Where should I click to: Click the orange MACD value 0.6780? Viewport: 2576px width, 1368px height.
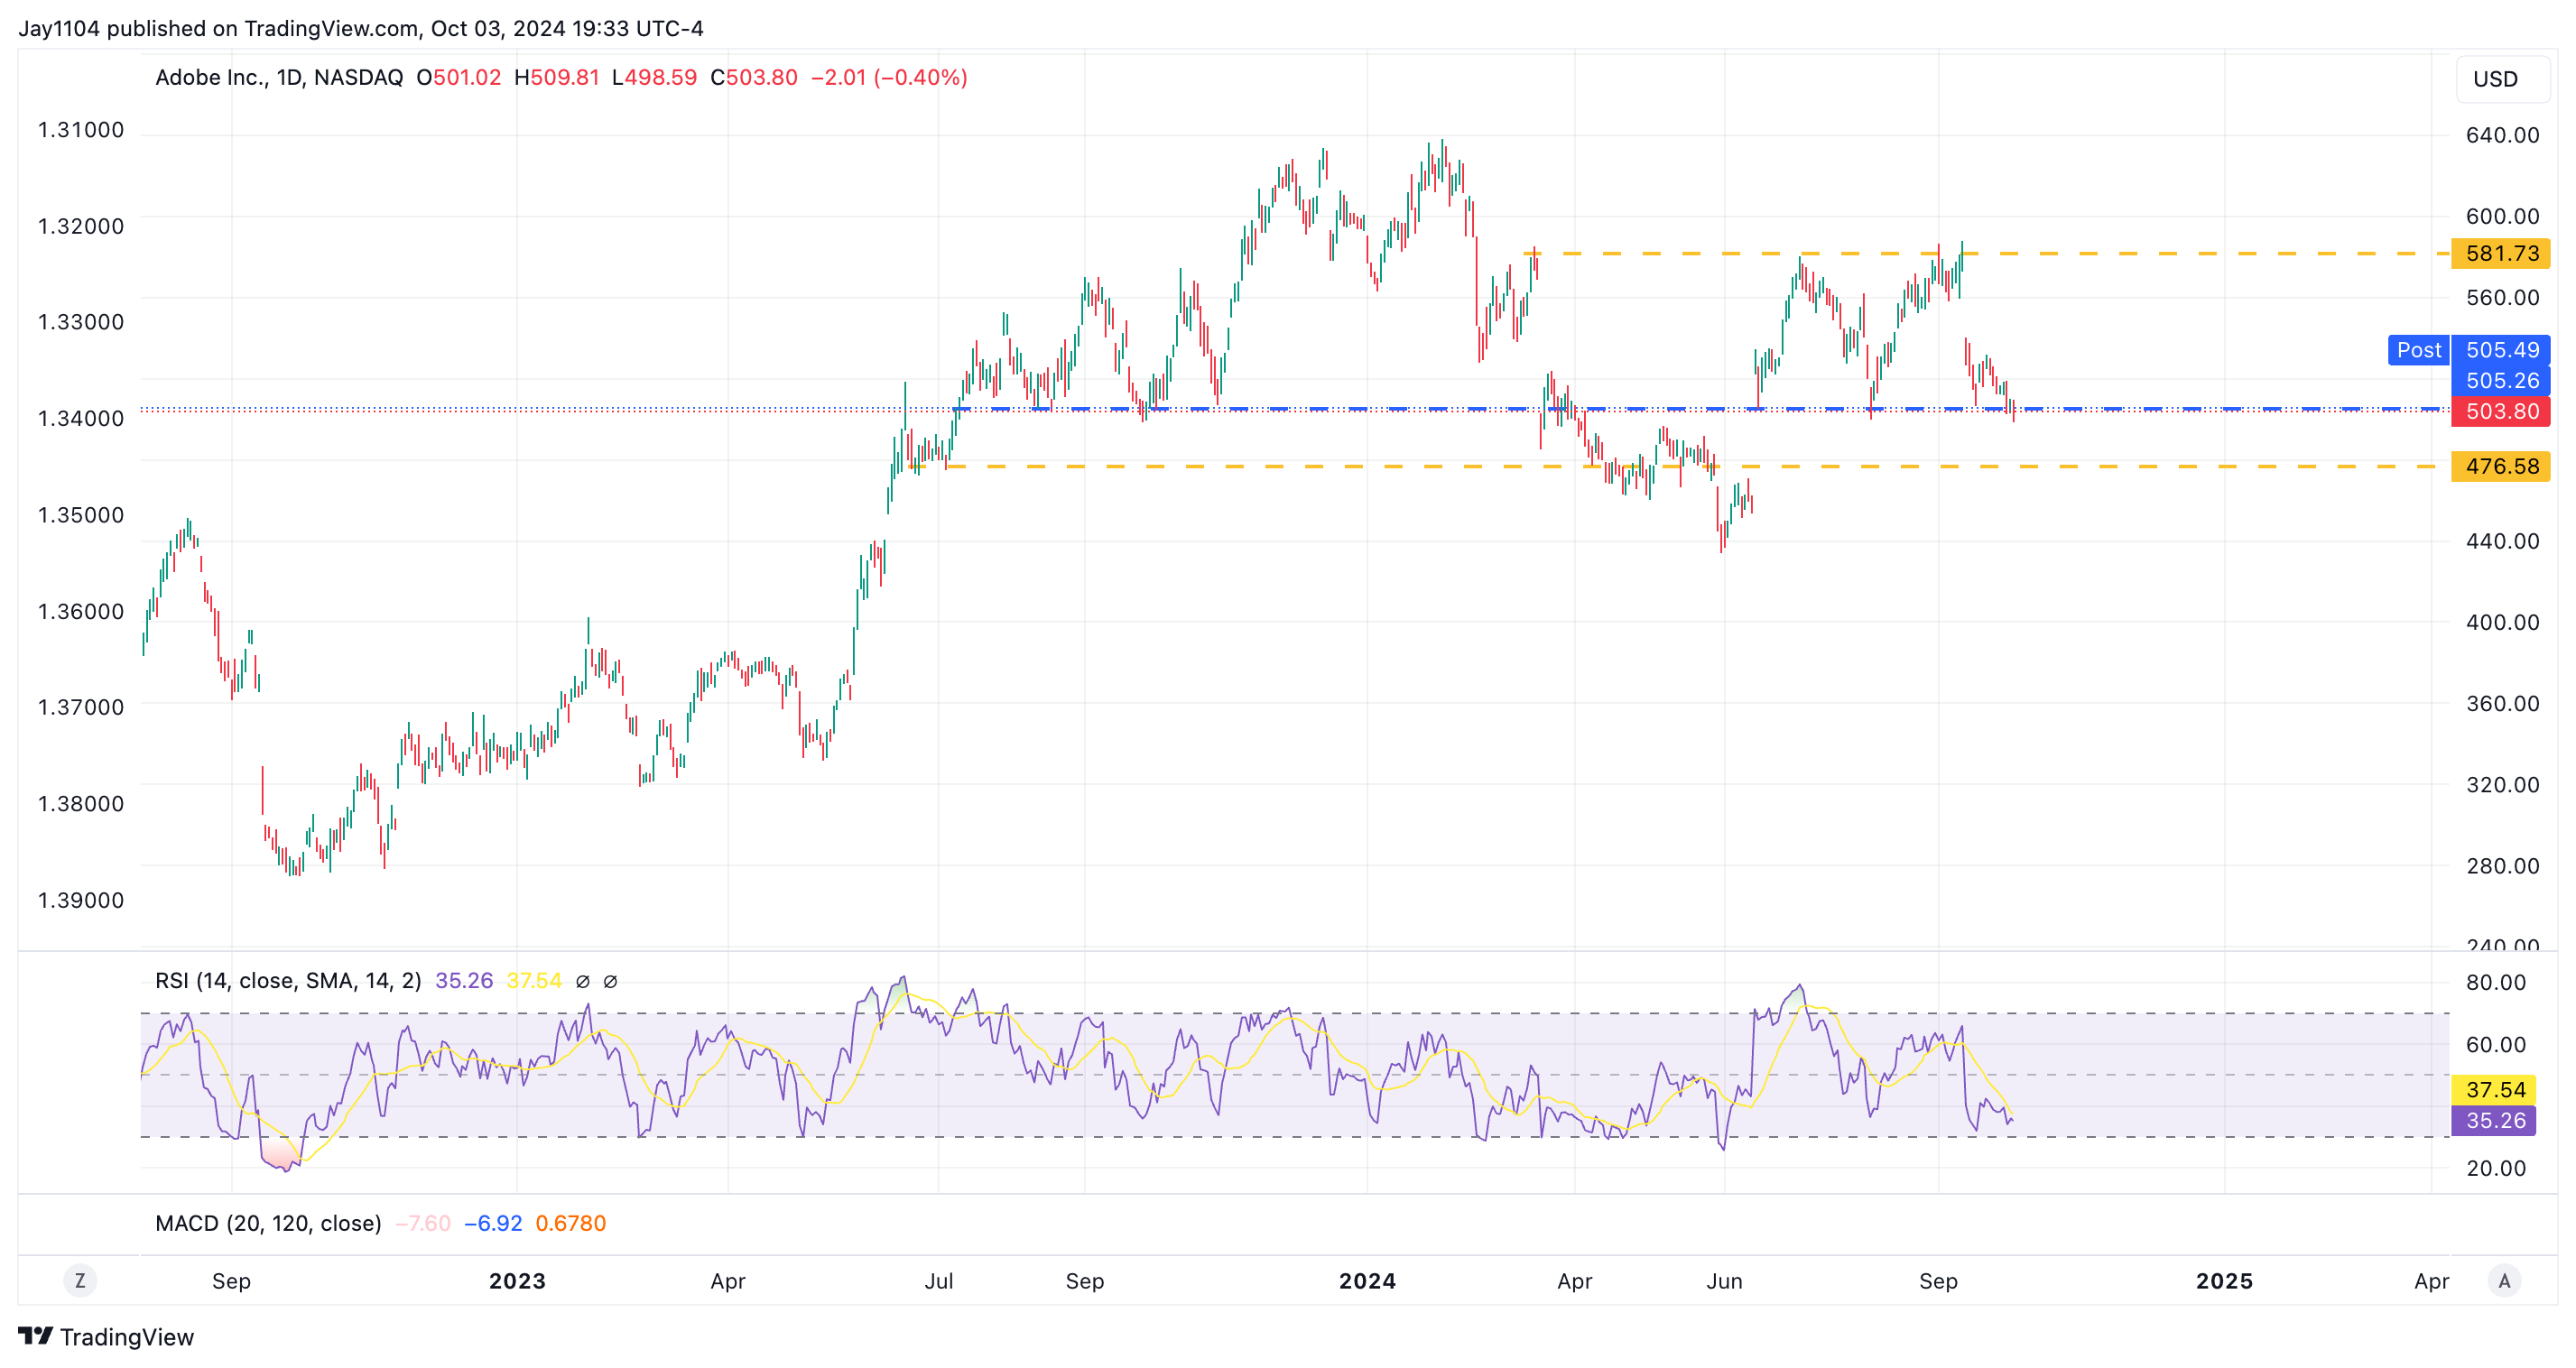pyautogui.click(x=571, y=1224)
